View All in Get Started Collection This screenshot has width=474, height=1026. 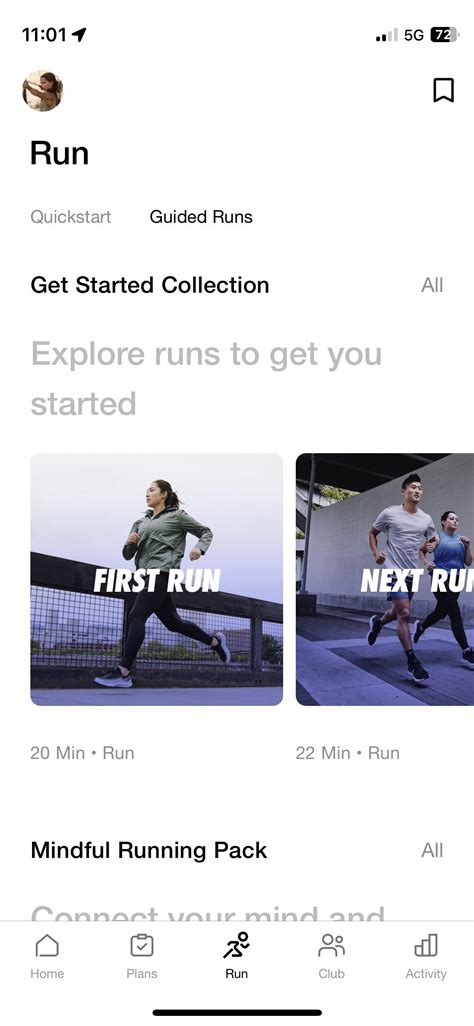click(432, 285)
